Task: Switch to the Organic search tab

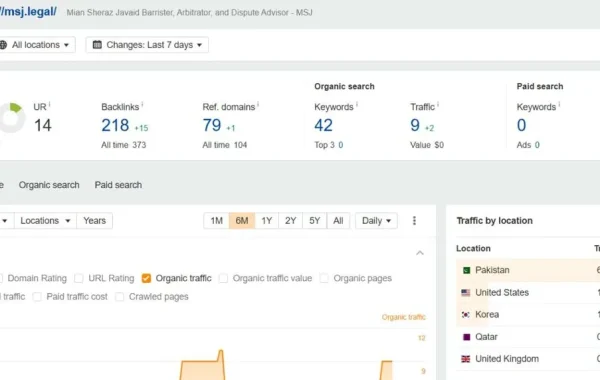Action: (49, 185)
